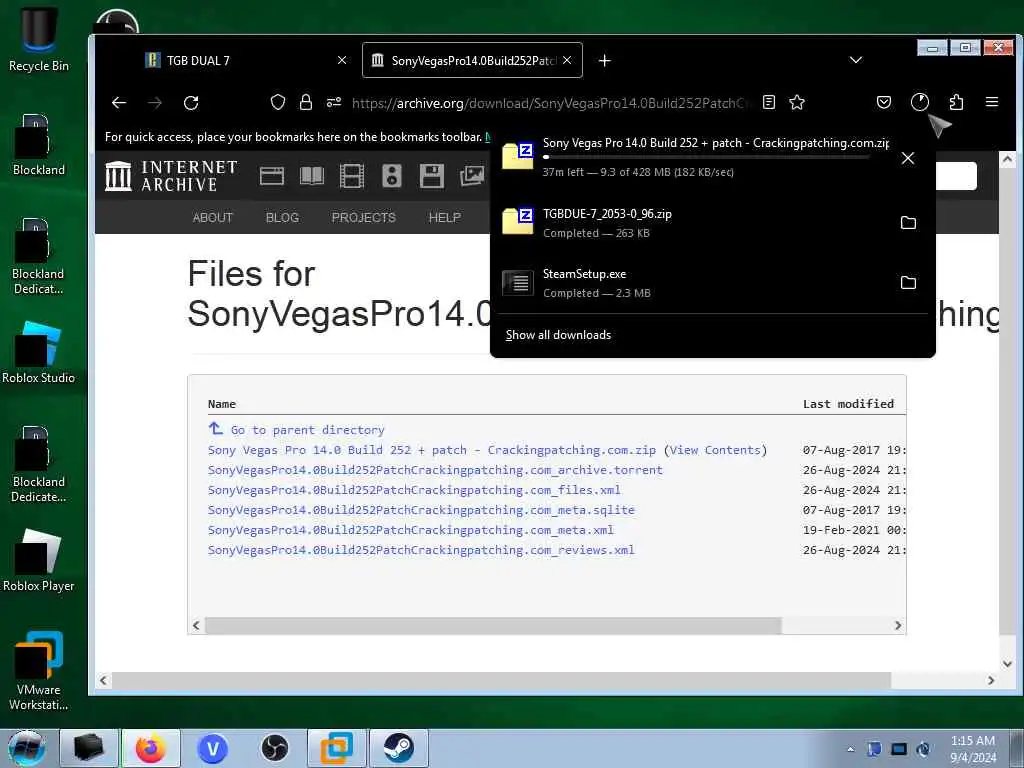The image size is (1024, 768).
Task: Click page horizontal scrollbar at bottom
Action: pos(502,680)
